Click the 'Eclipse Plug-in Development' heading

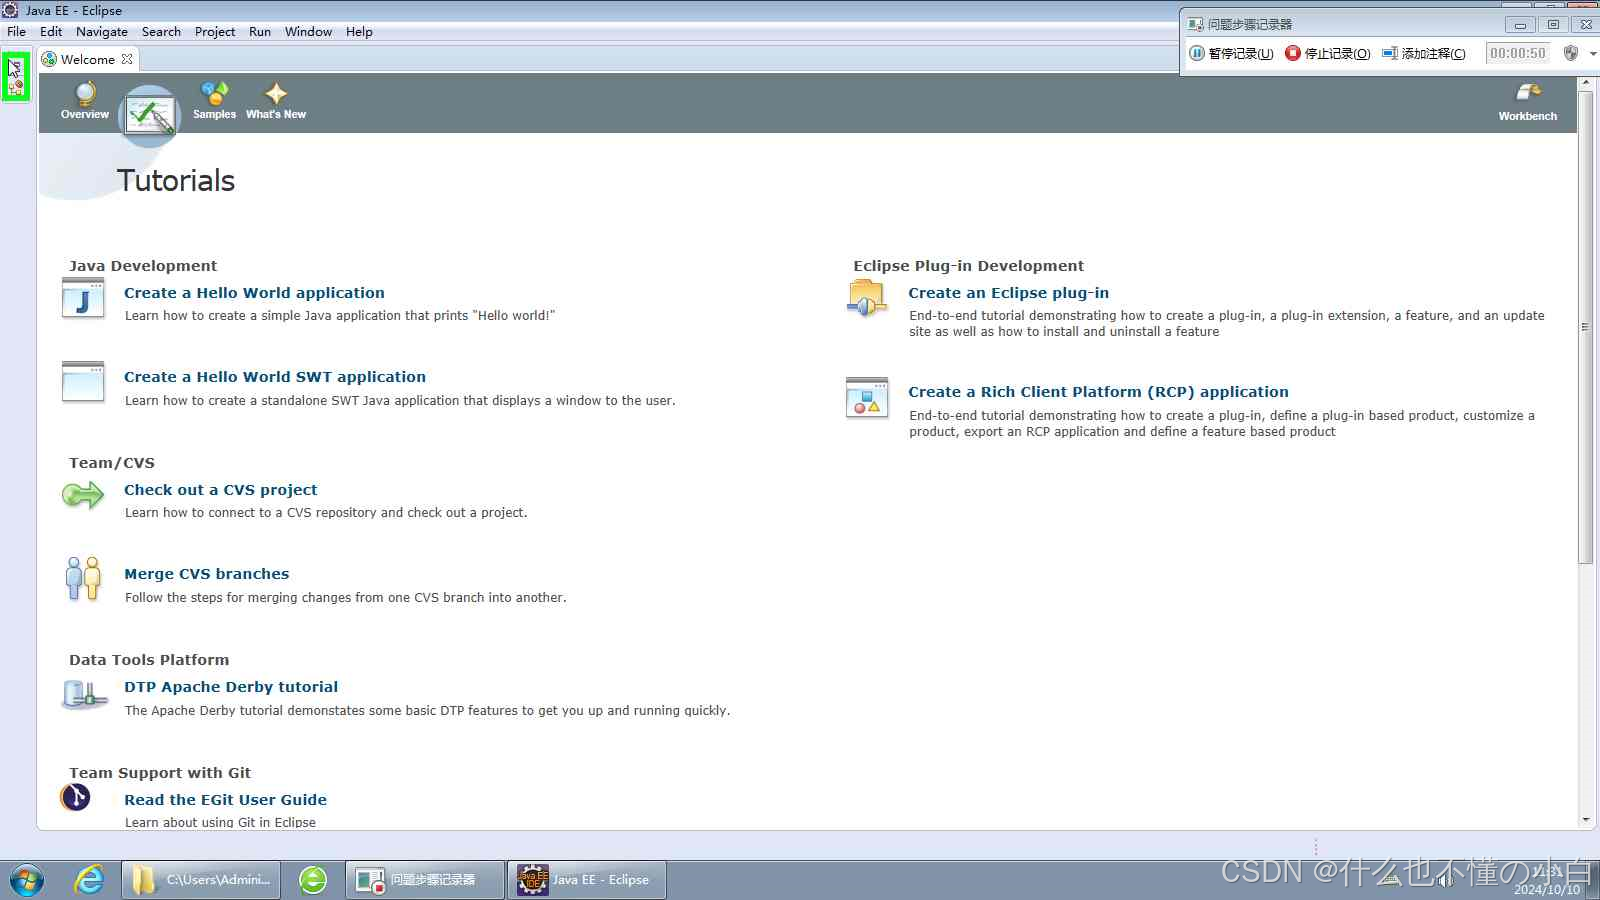968,266
